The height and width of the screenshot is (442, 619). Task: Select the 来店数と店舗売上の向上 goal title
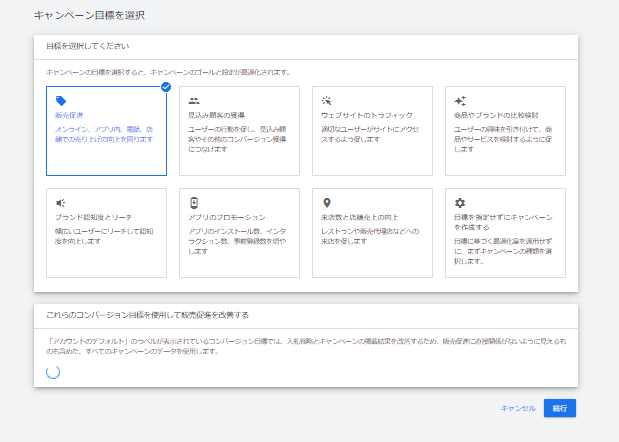[360, 217]
